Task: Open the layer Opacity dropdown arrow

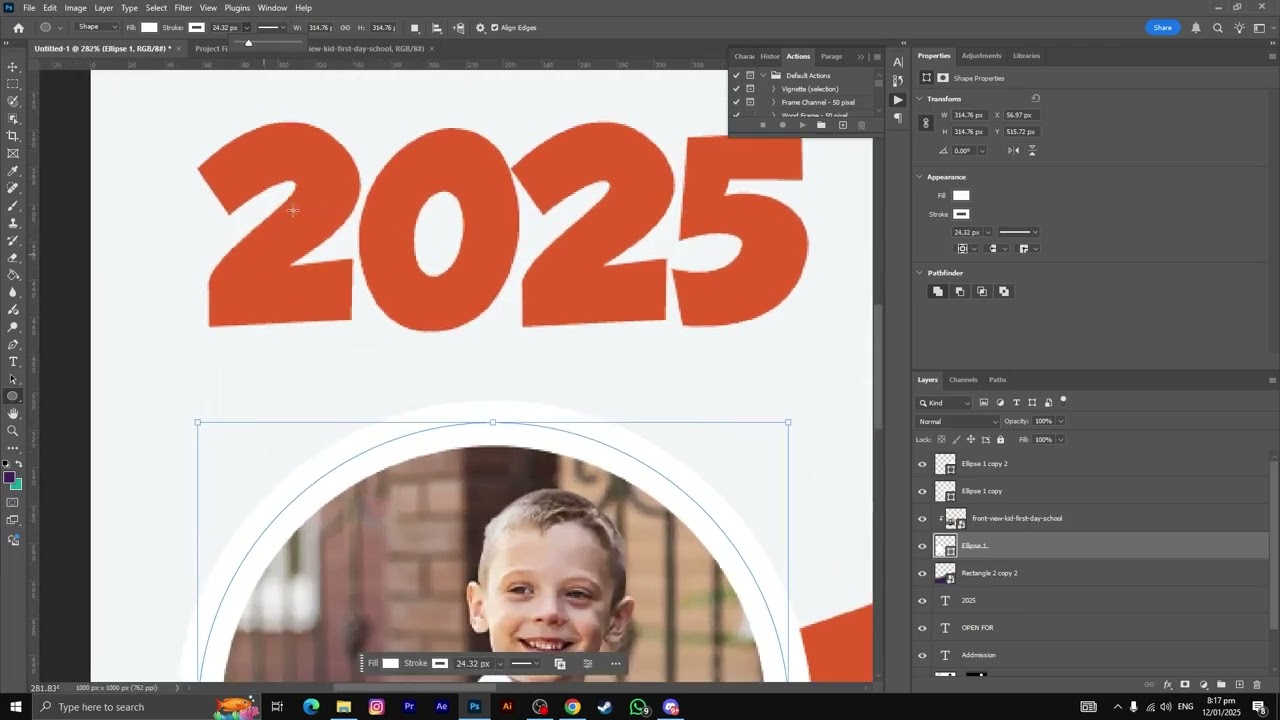Action: click(x=1060, y=421)
